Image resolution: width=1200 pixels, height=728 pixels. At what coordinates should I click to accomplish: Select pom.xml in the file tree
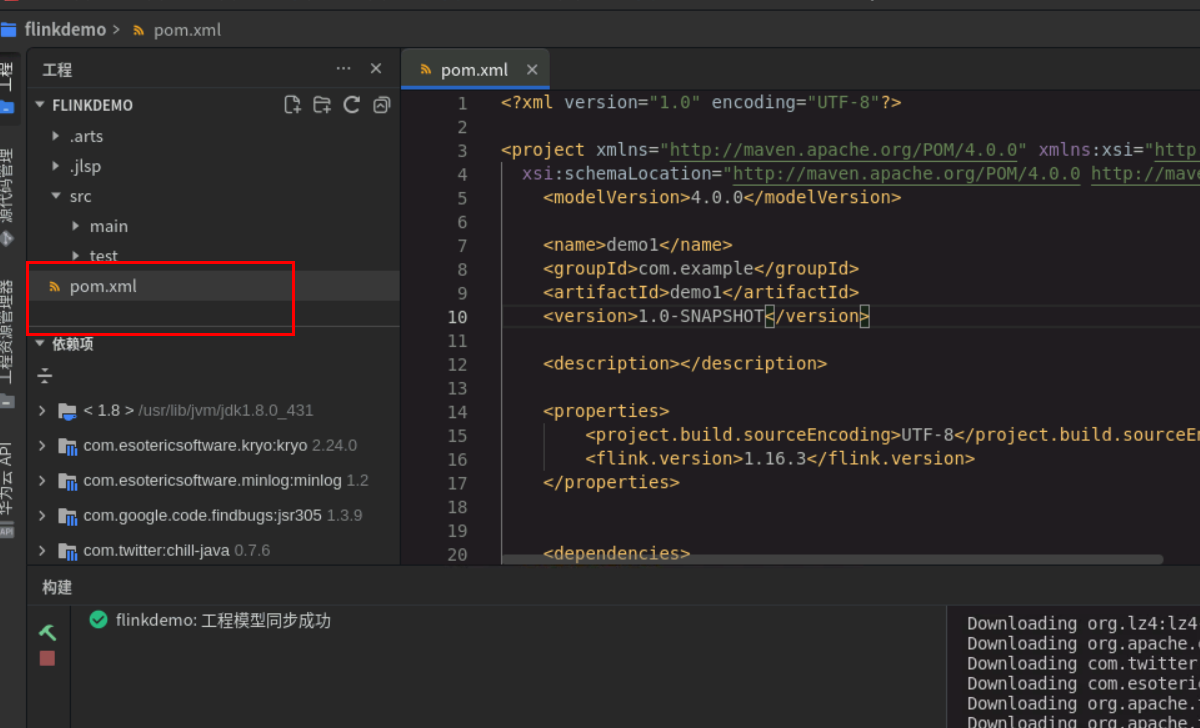click(x=102, y=287)
